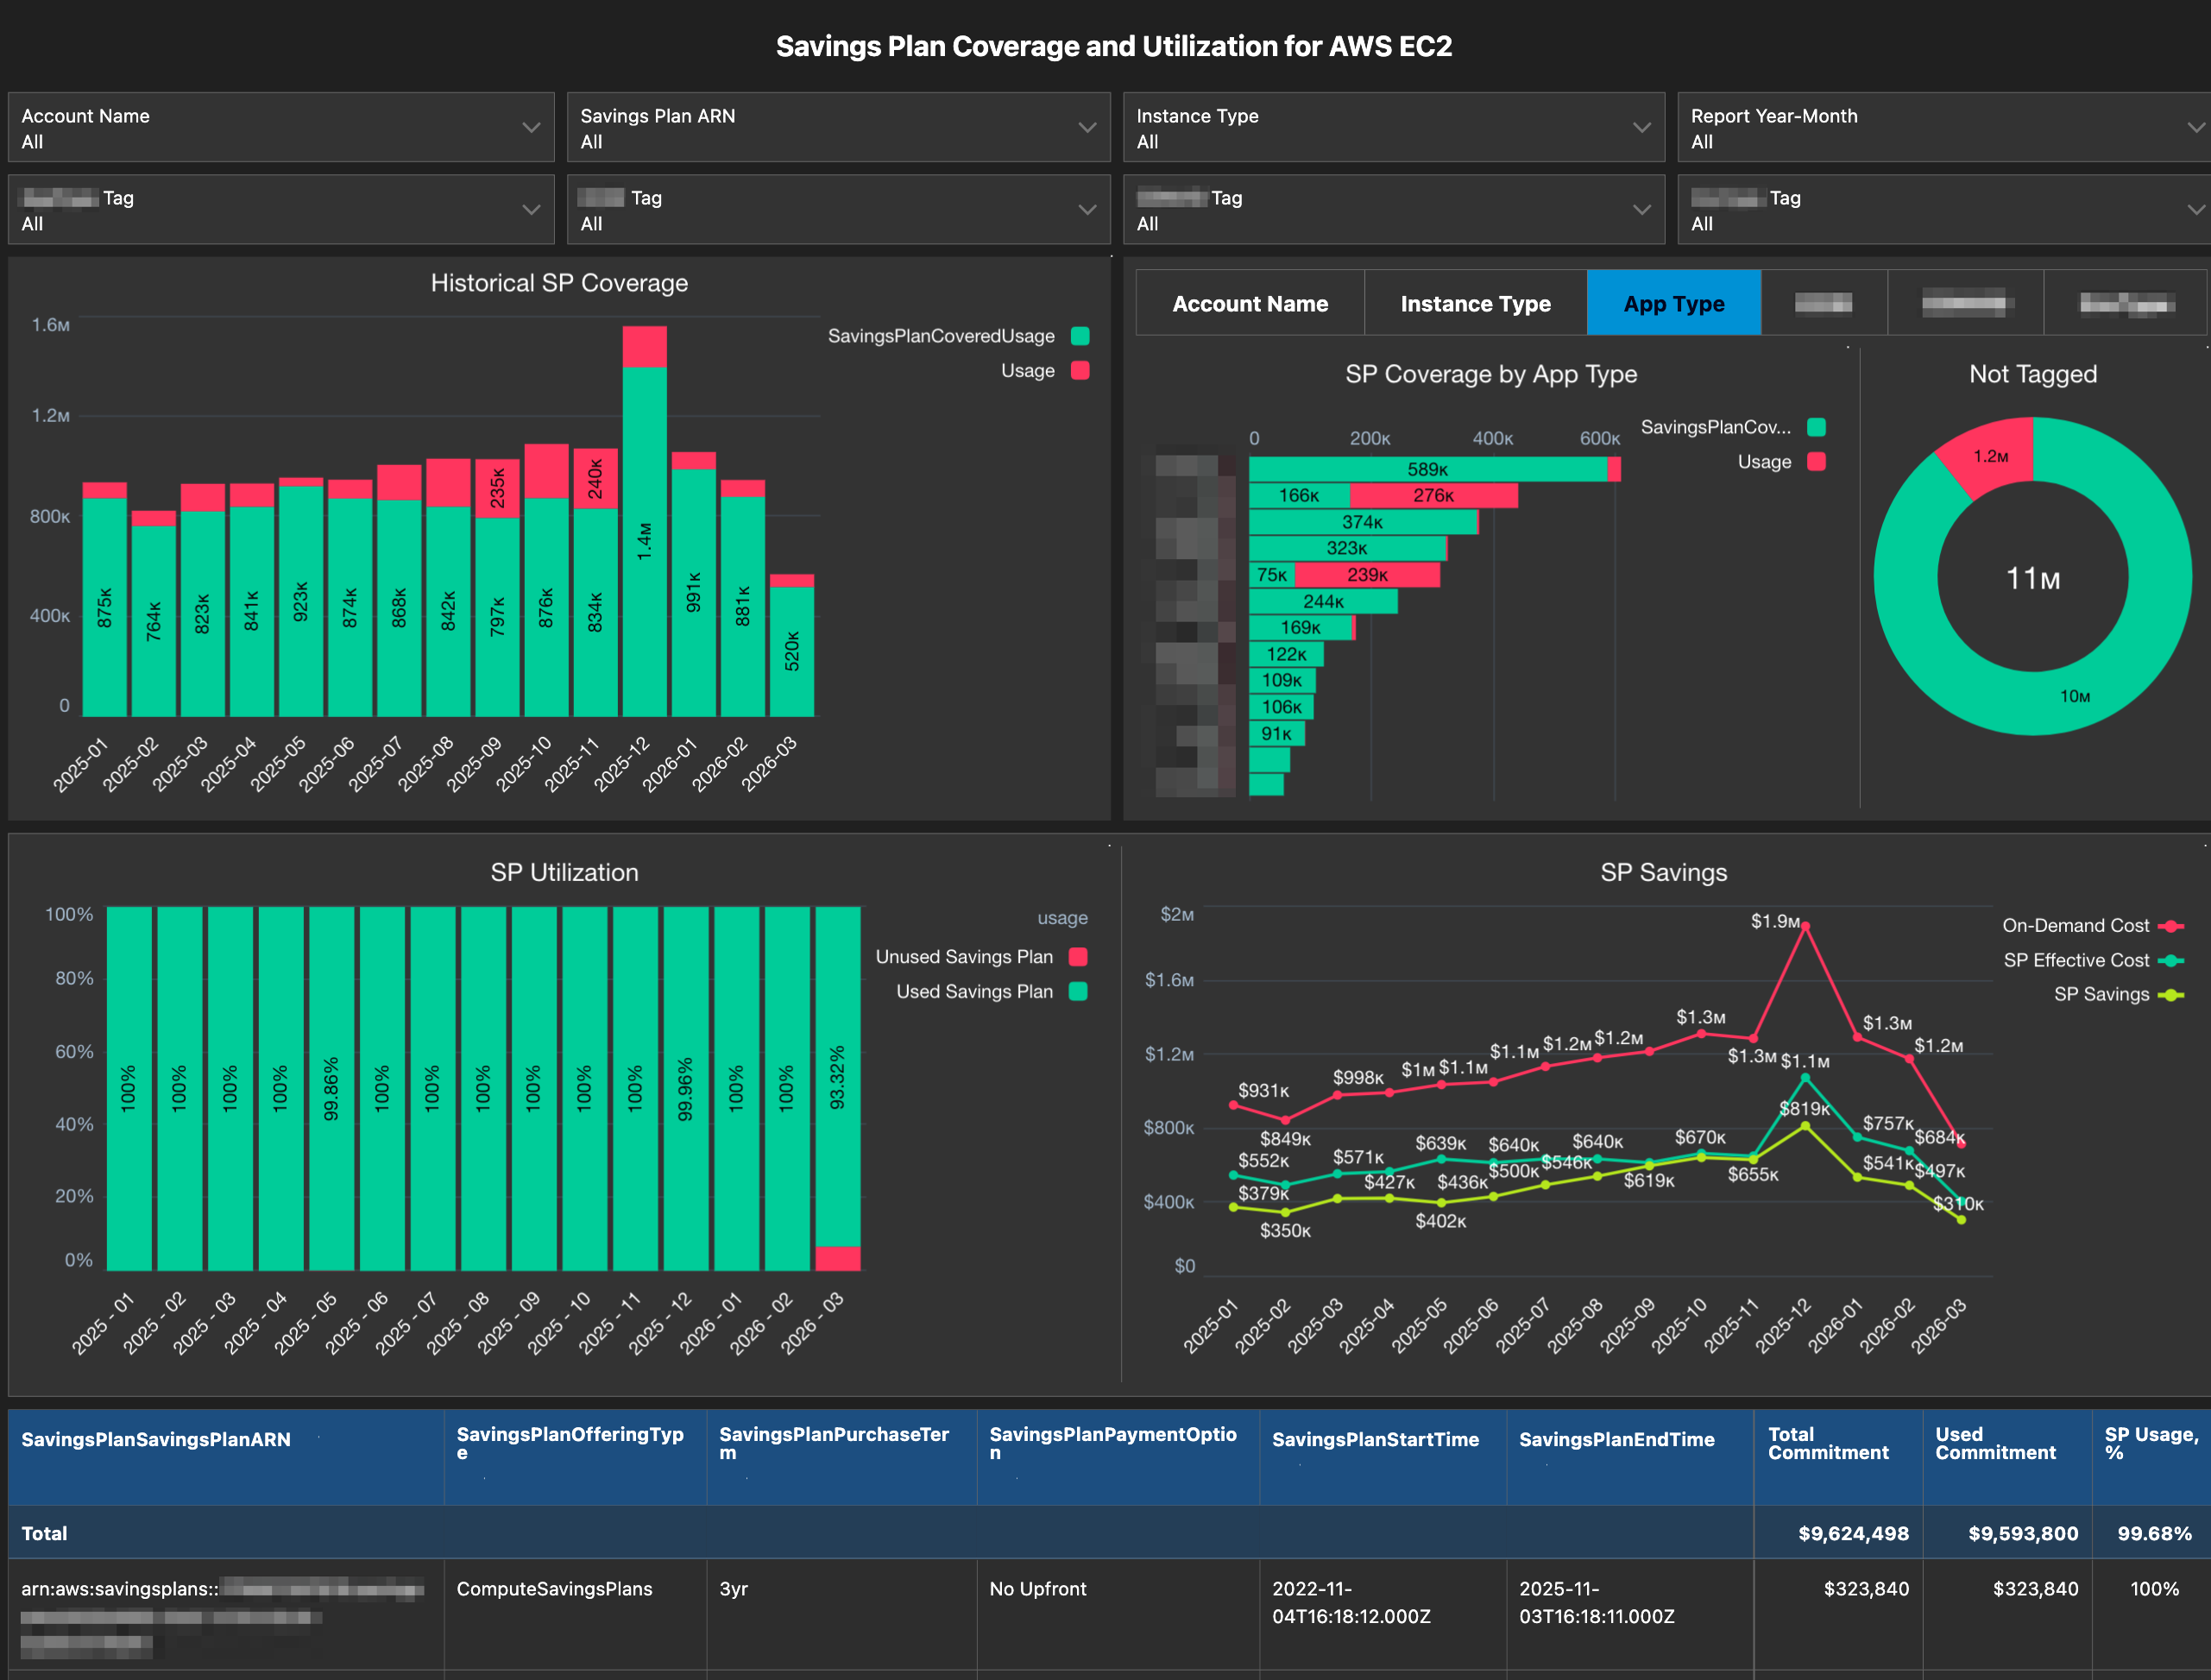Click the Usage red swatch in Historical SP Coverage legend

coord(1080,370)
